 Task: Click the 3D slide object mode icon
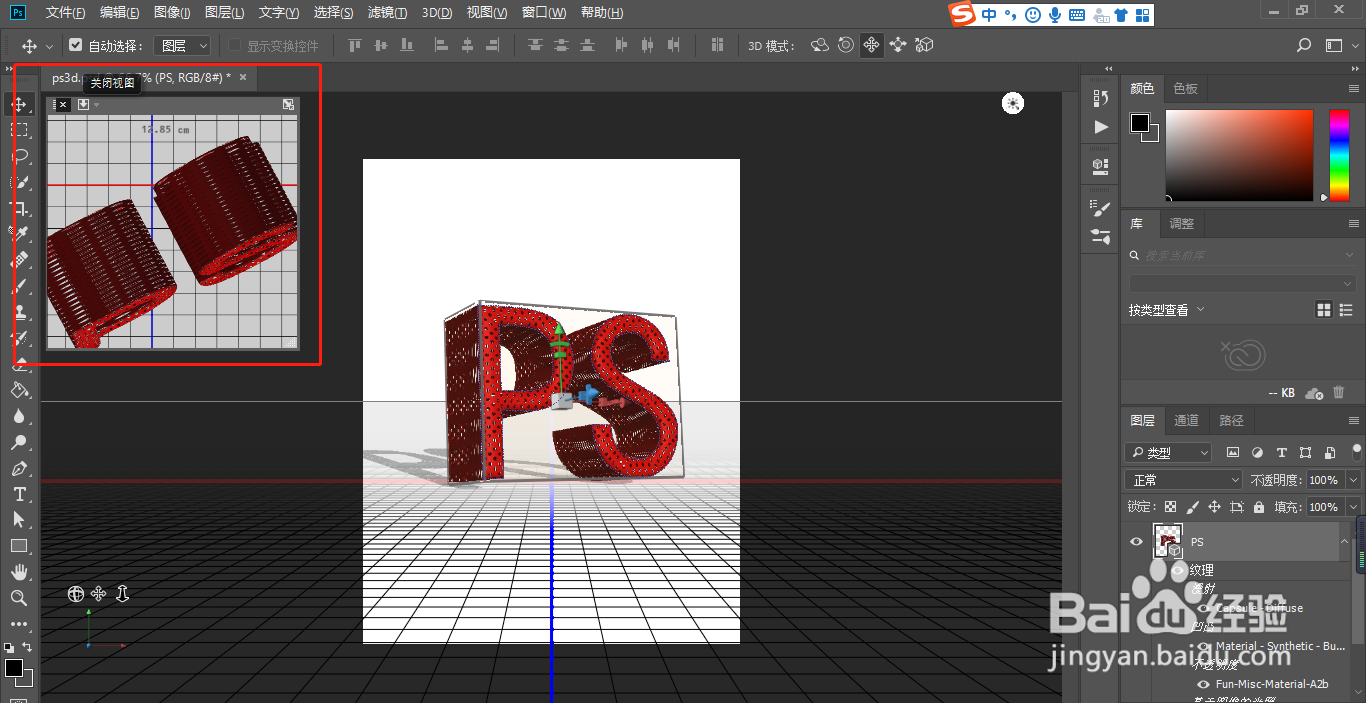coord(898,45)
